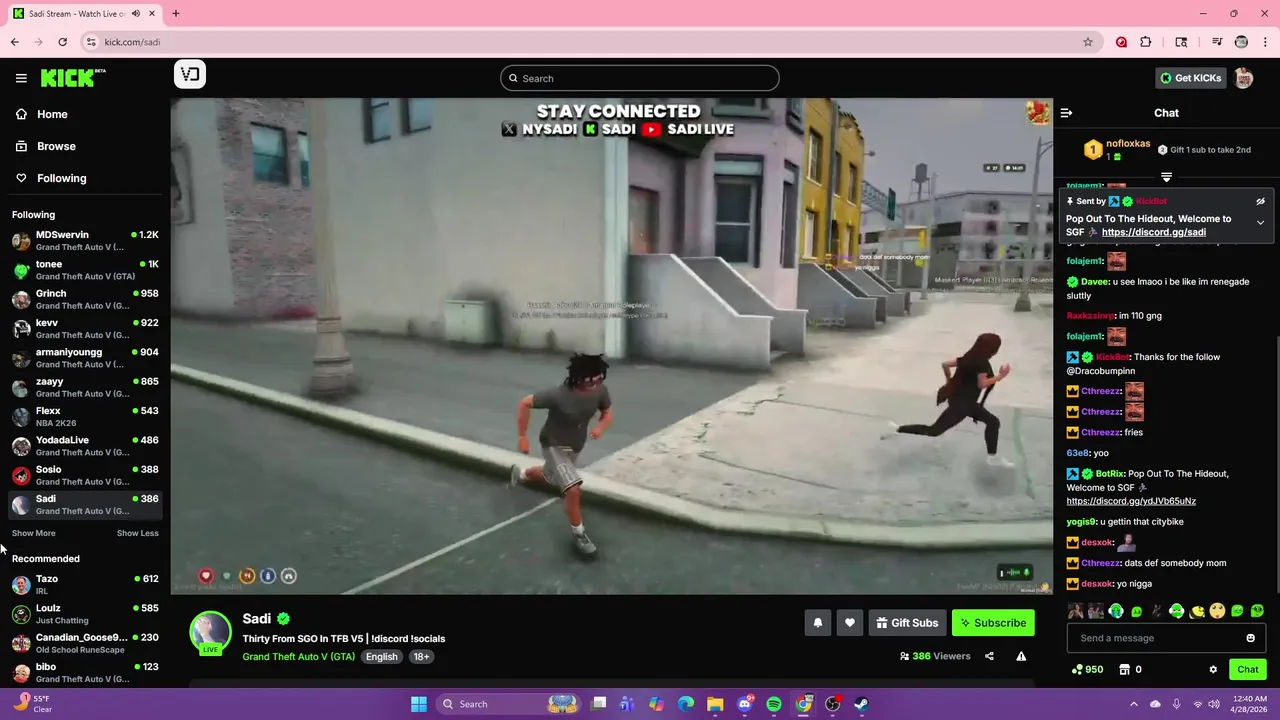Click the 18+ tag
The image size is (1280, 720).
pyautogui.click(x=422, y=657)
